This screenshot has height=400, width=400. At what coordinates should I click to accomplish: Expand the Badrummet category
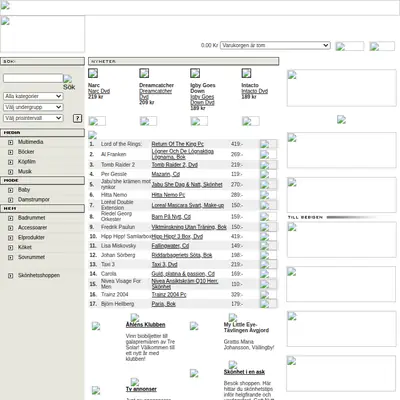[11, 218]
